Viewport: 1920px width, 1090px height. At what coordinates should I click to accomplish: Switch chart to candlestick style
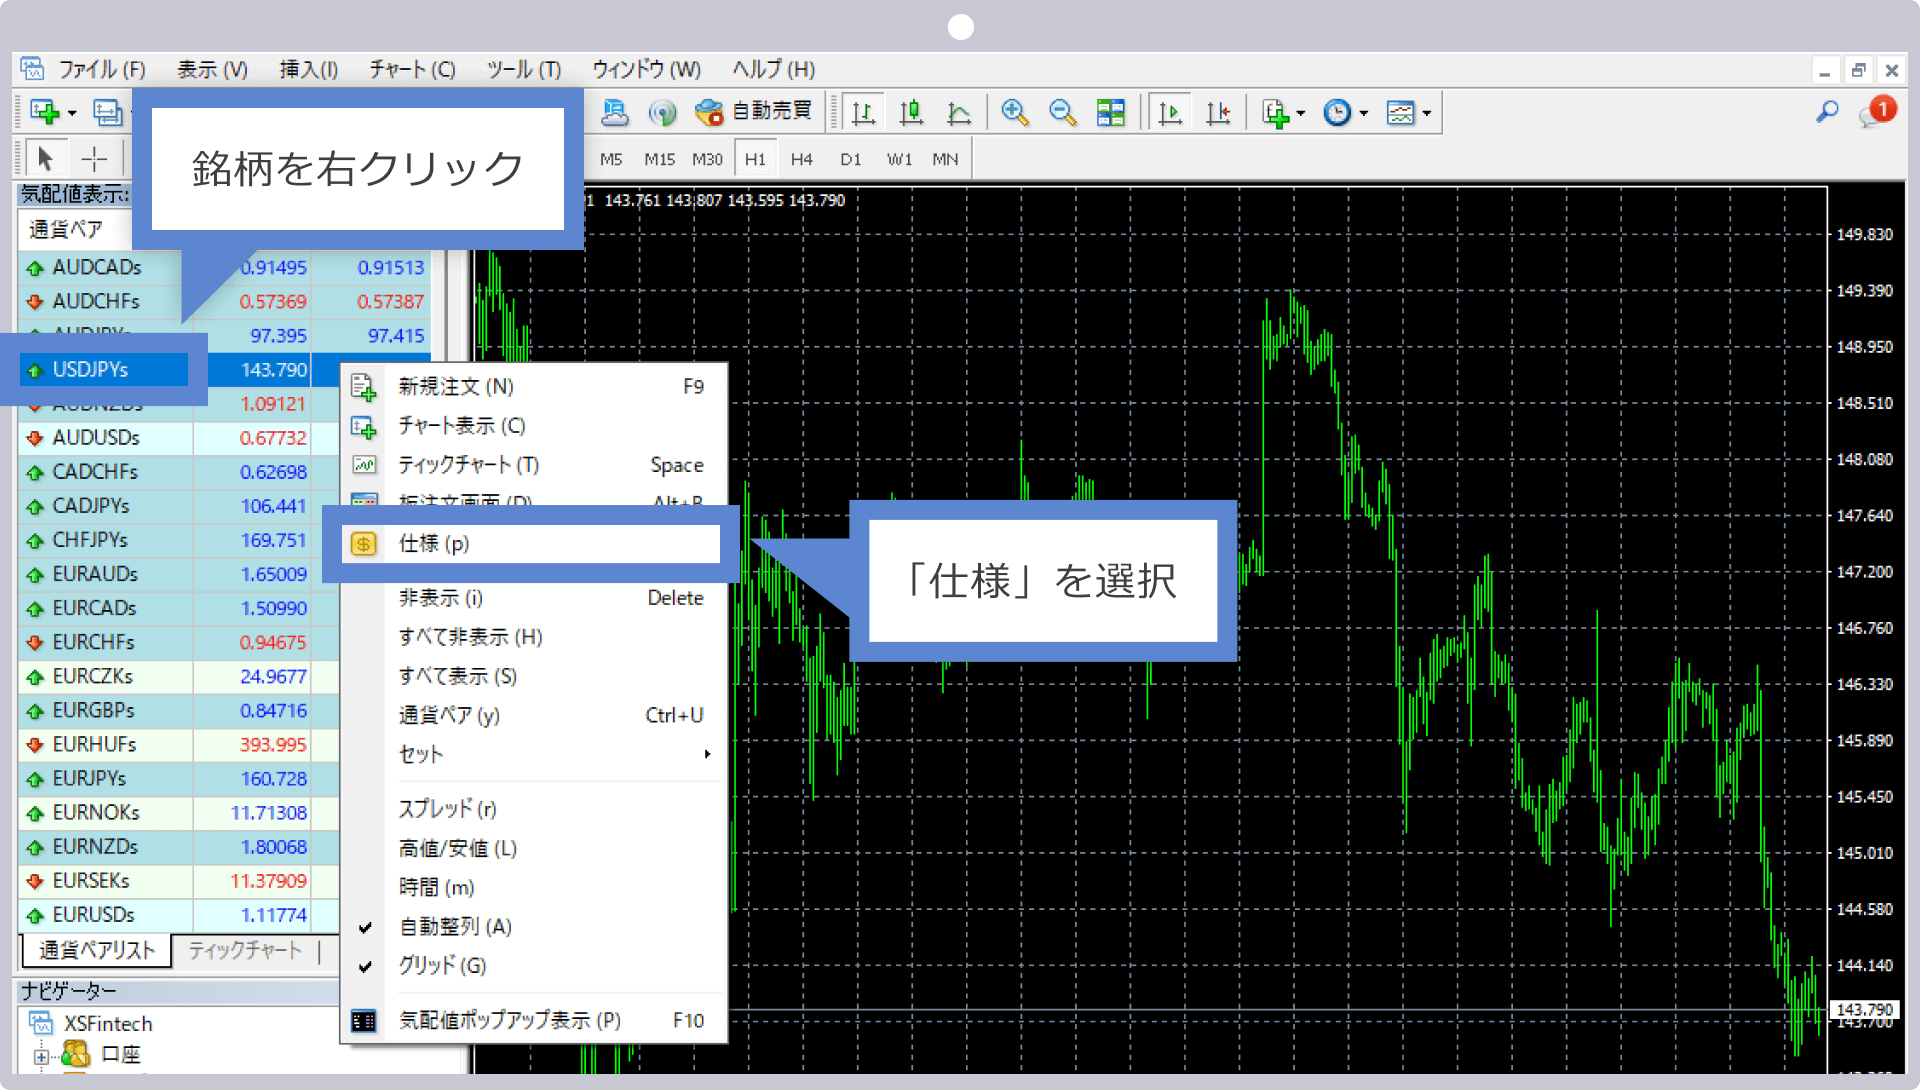pos(911,112)
